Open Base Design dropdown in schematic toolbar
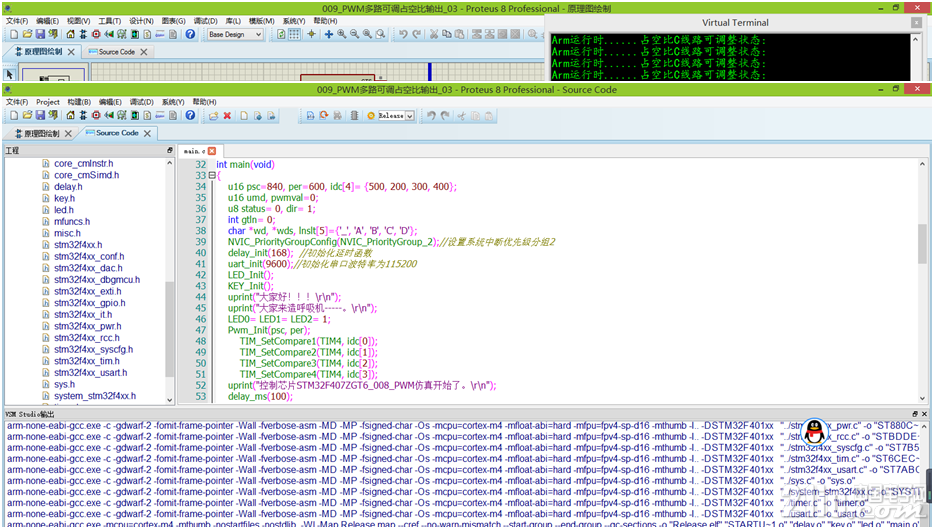 click(x=235, y=35)
